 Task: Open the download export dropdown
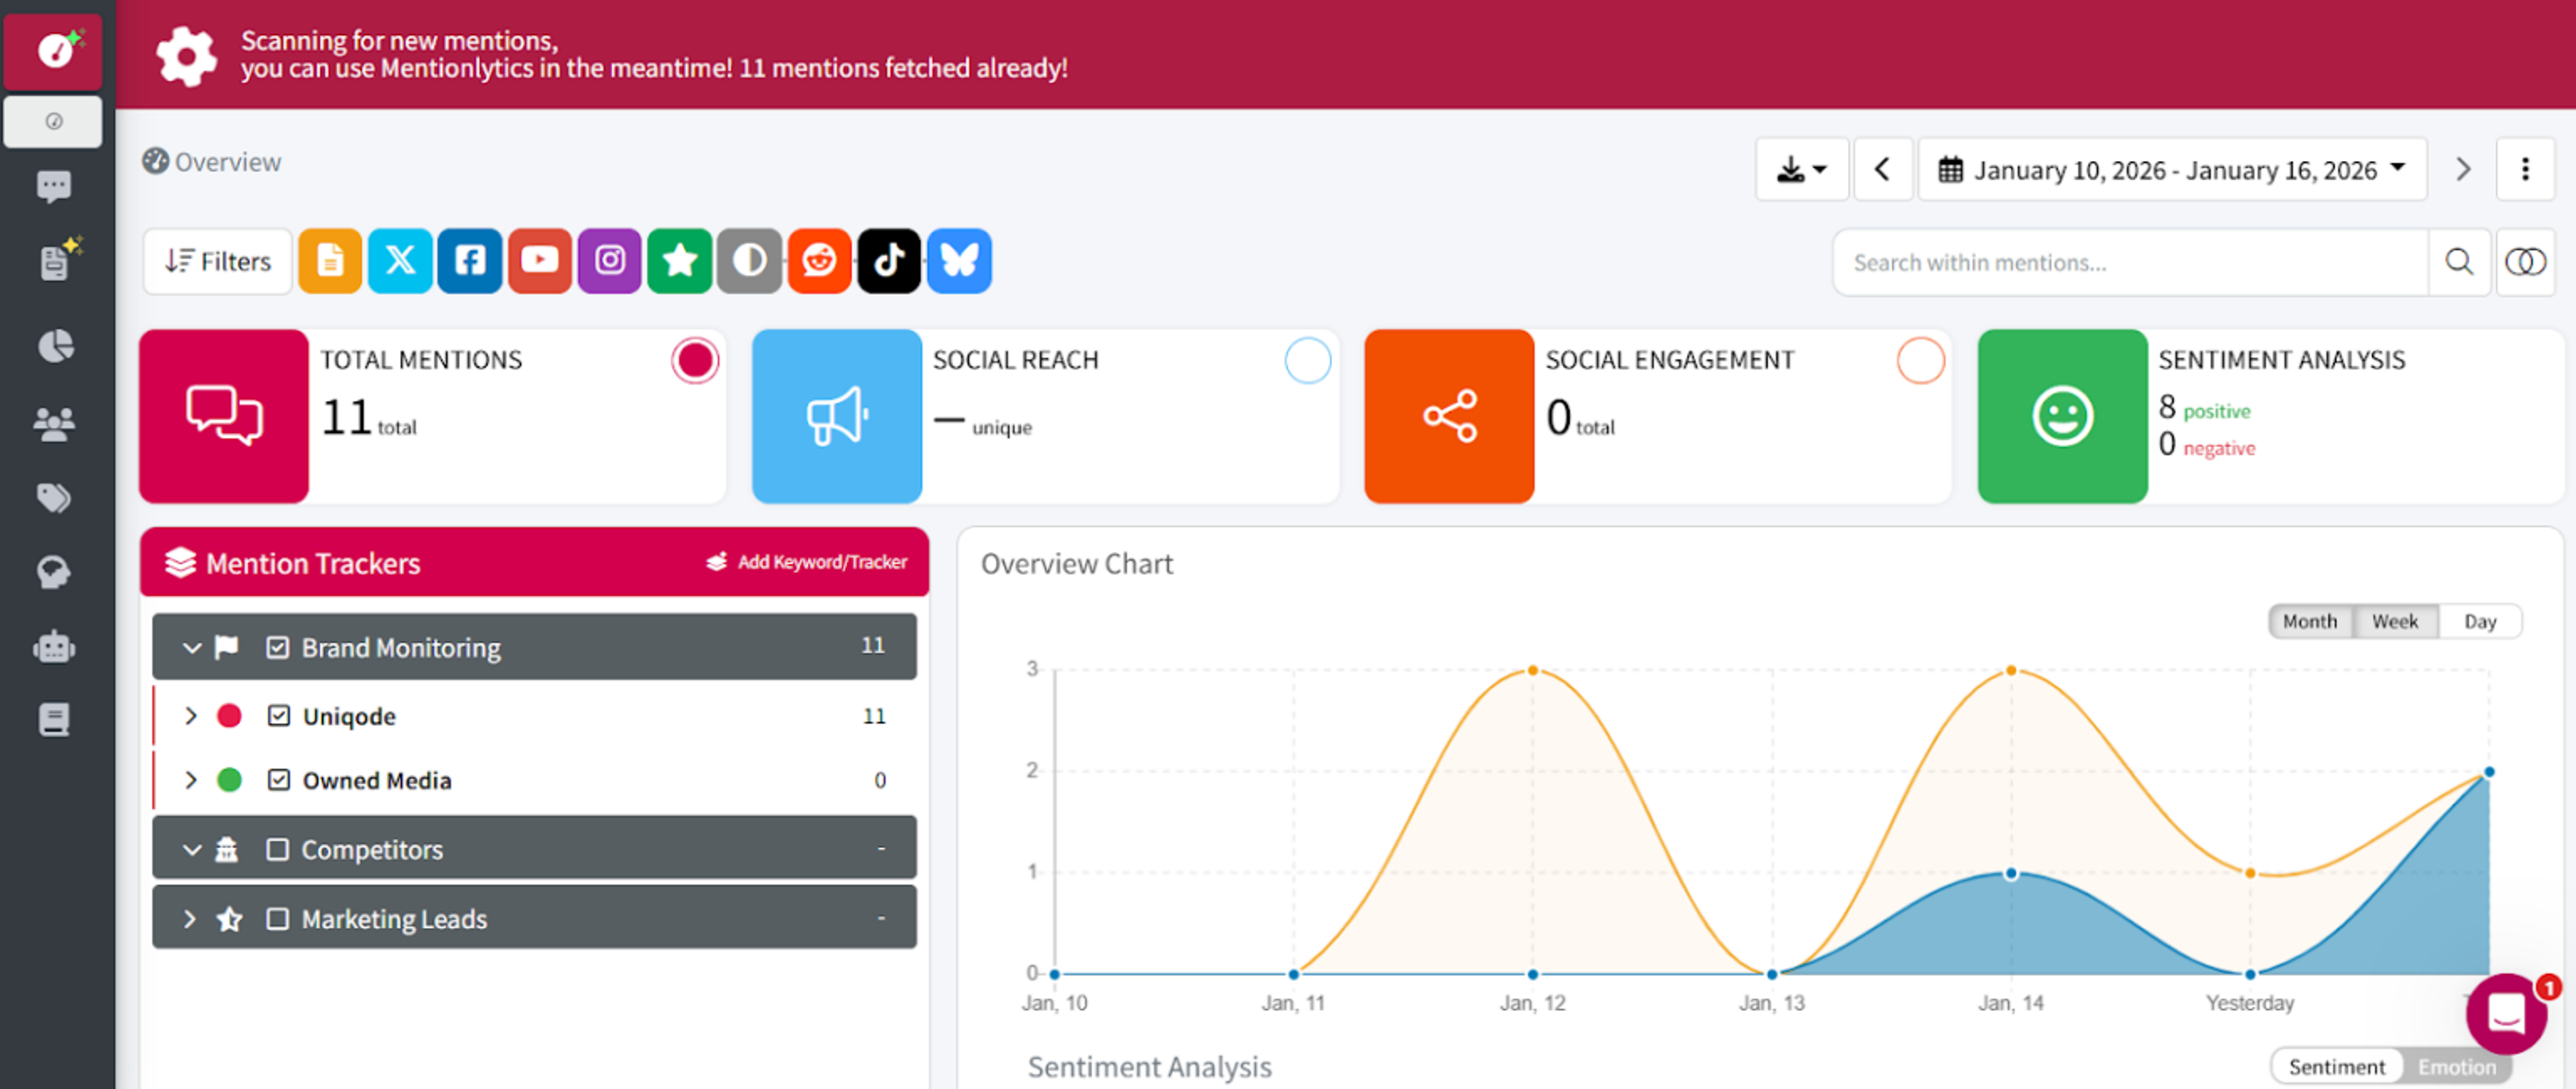[1802, 169]
